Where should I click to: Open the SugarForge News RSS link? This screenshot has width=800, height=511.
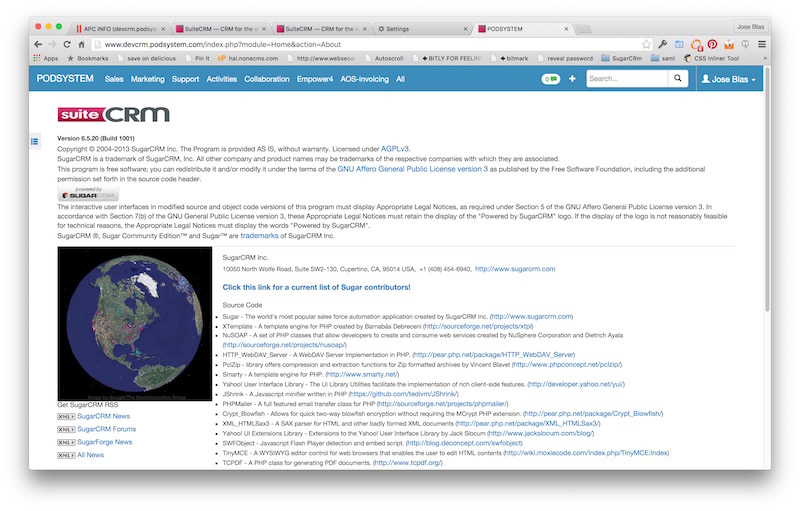pyautogui.click(x=105, y=442)
